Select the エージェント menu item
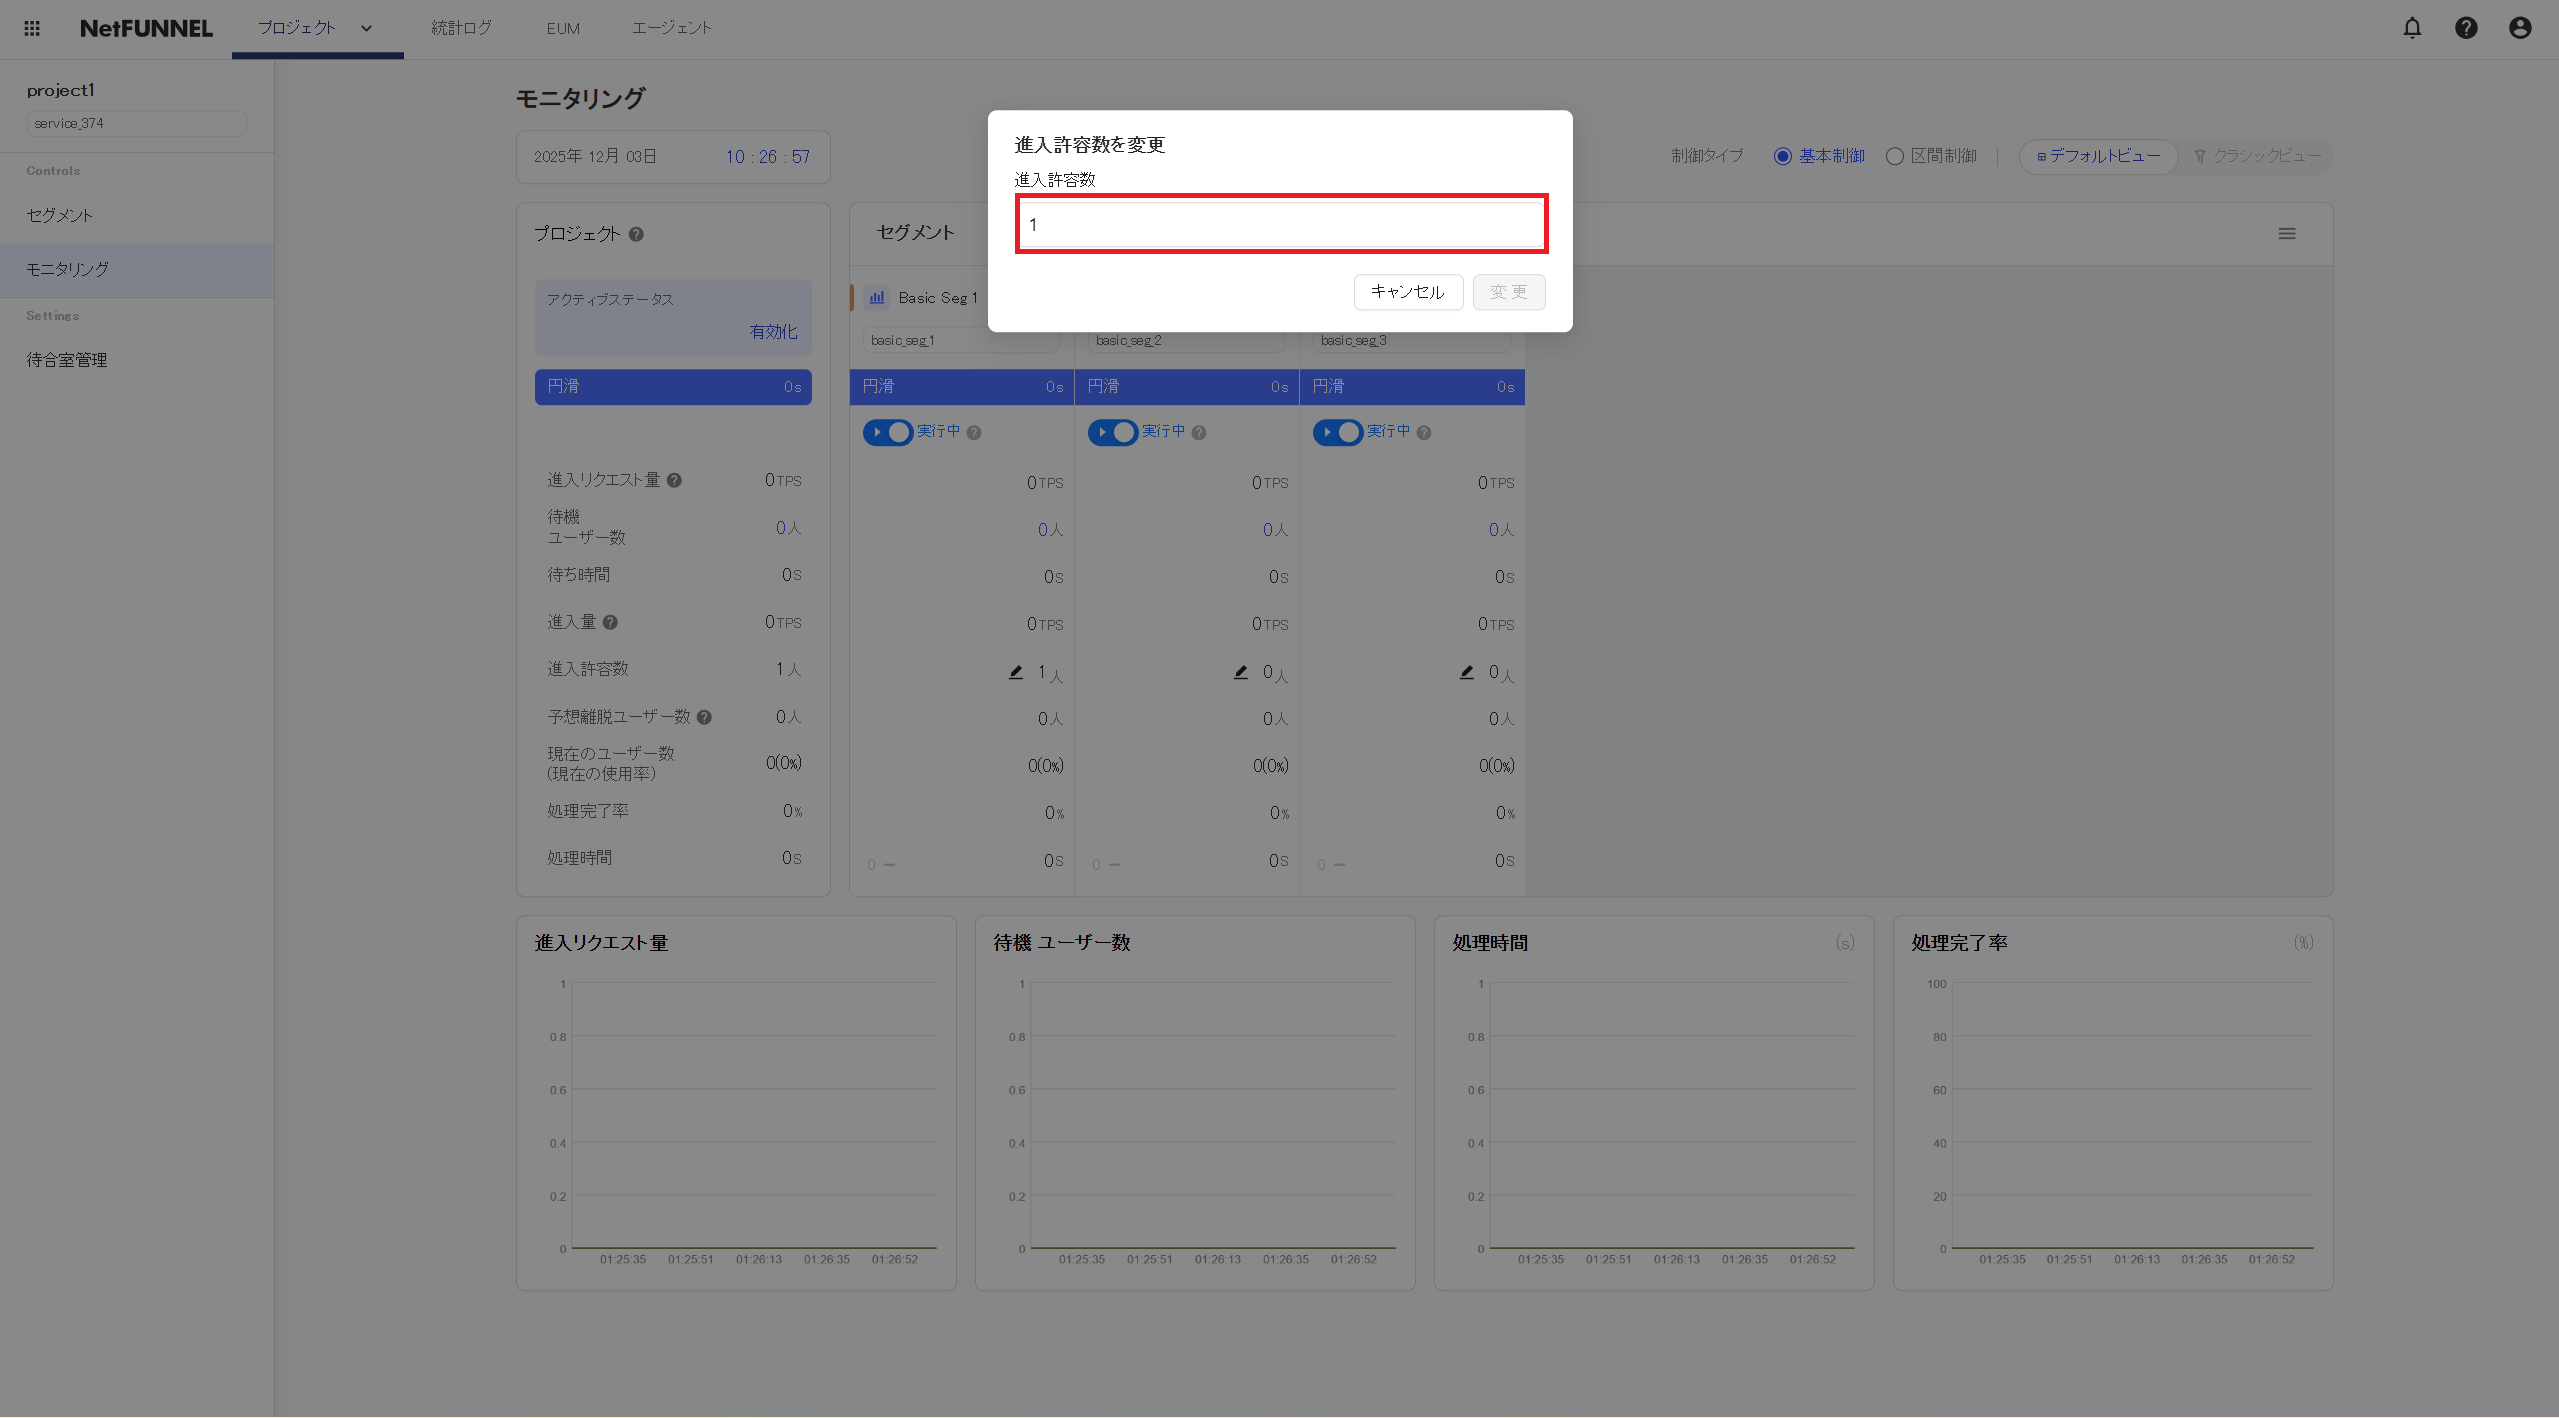 pos(671,28)
